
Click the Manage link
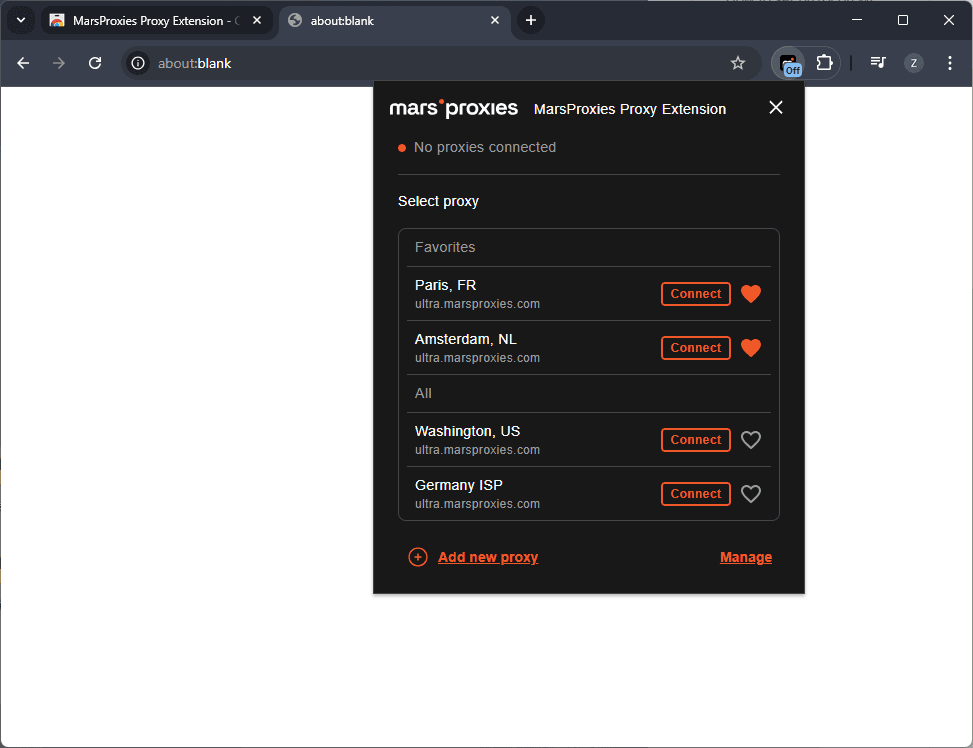tap(745, 557)
